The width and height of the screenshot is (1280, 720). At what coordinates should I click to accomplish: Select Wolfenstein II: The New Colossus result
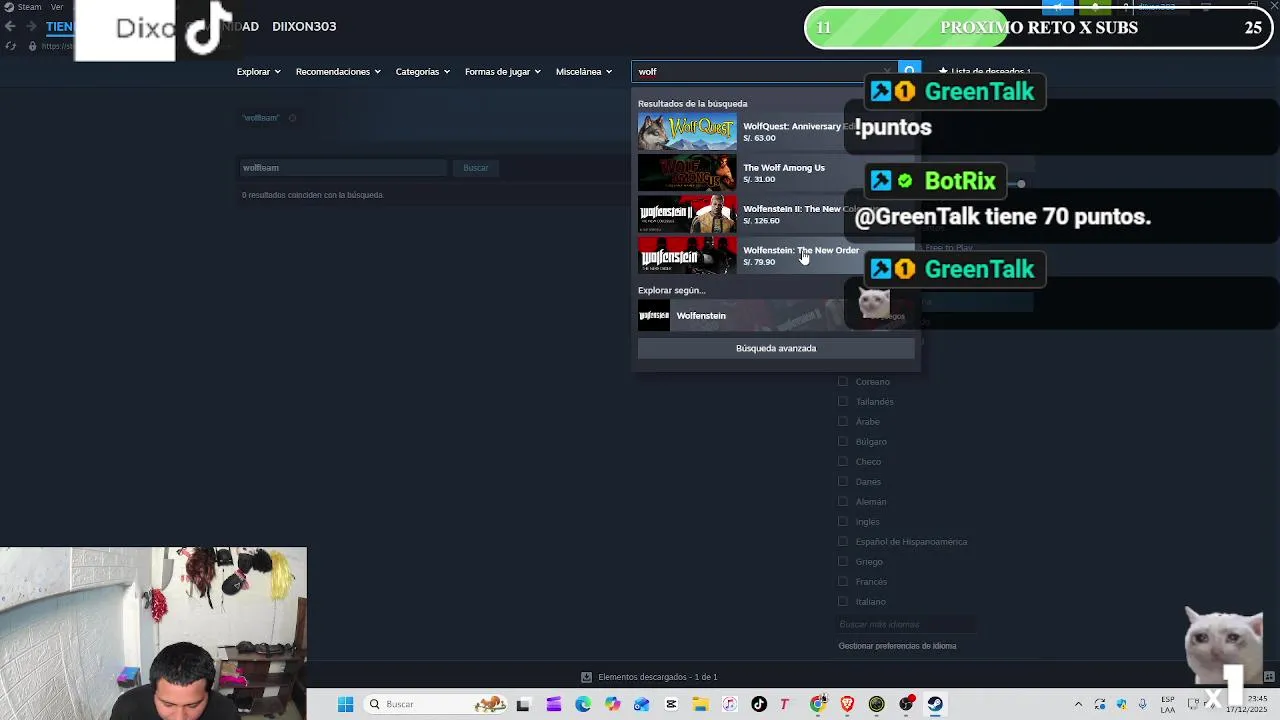point(776,214)
